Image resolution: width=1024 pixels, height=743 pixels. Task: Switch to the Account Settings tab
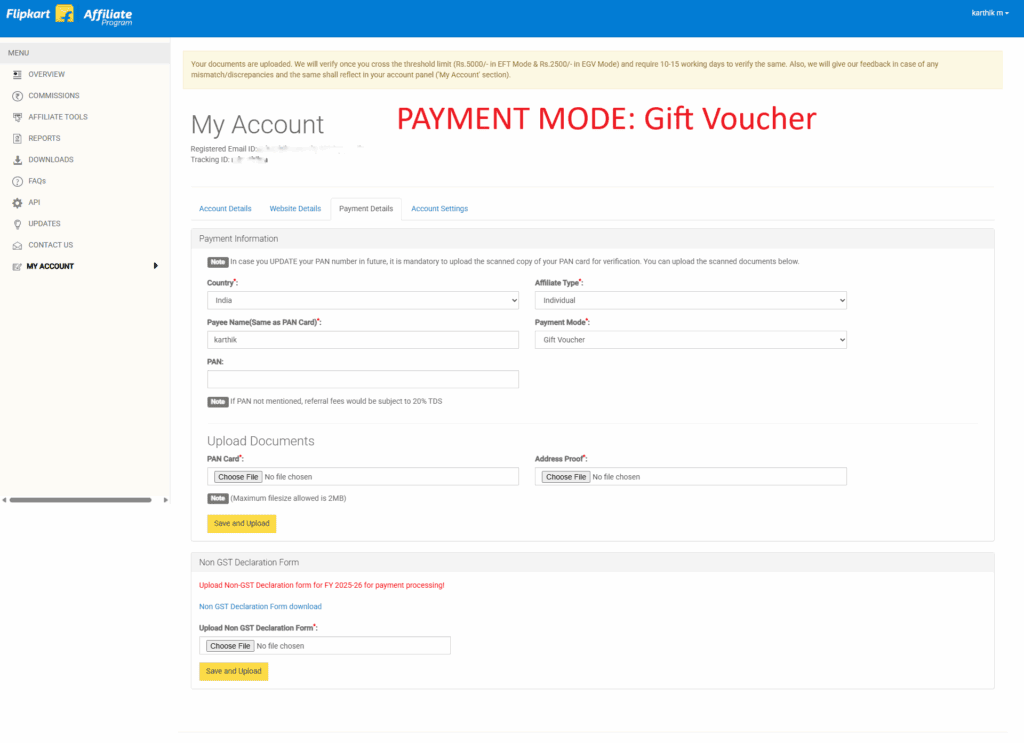pyautogui.click(x=440, y=209)
